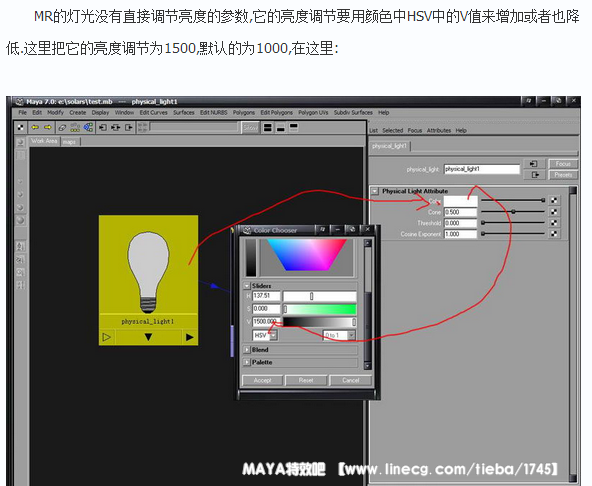Click input triangle on physical_light1 node

[x=107, y=337]
